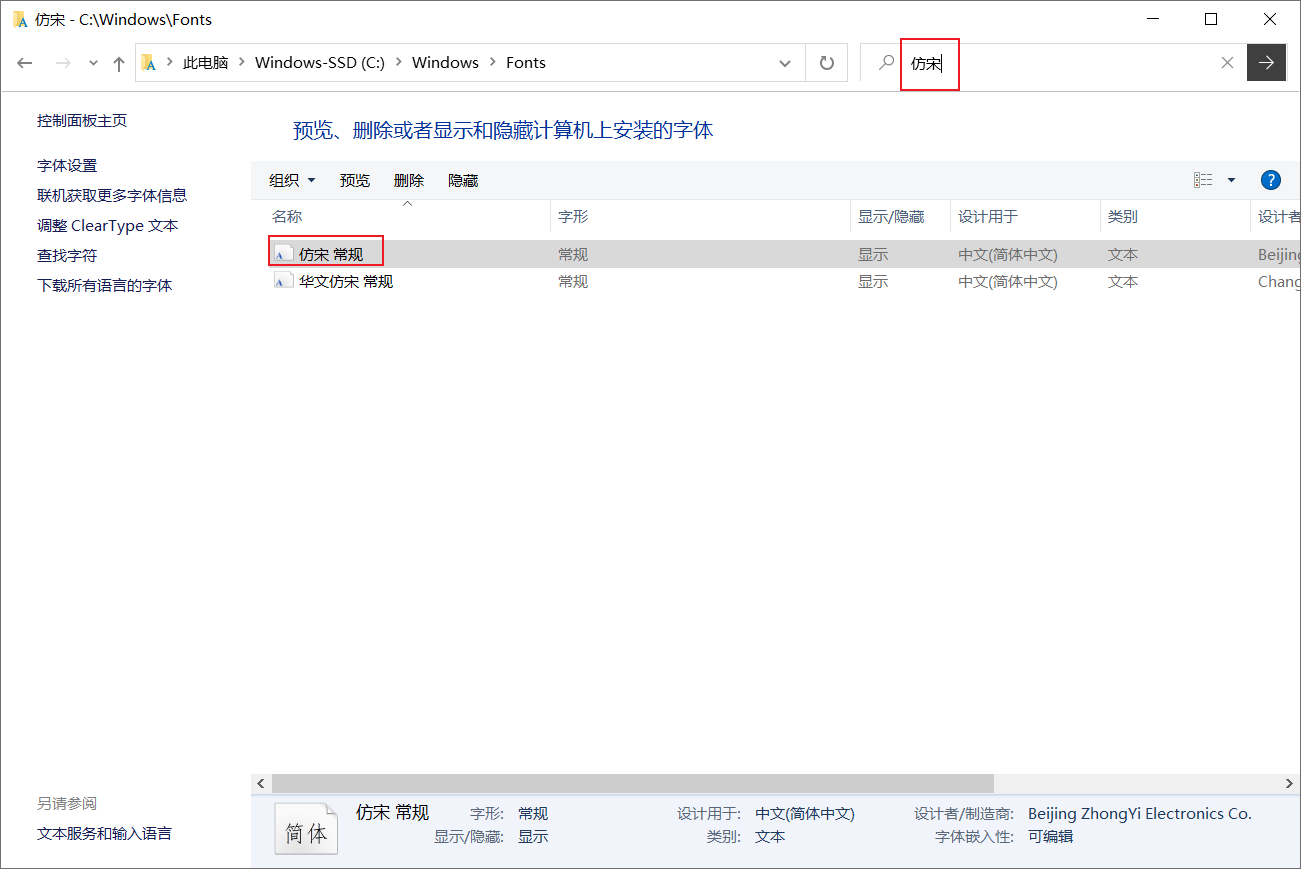
Task: Refresh the Fonts folder with refresh icon
Action: pyautogui.click(x=827, y=62)
